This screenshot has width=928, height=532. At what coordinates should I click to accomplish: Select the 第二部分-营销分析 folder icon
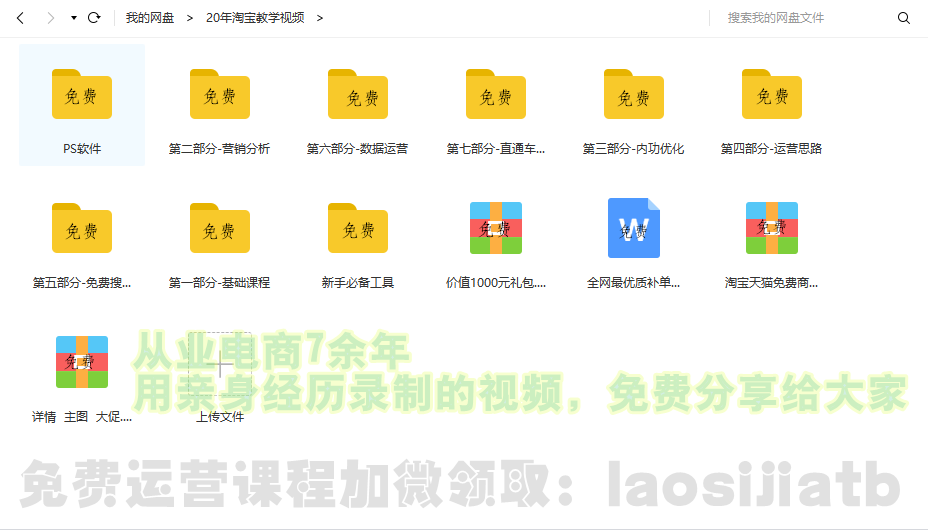tap(220, 94)
